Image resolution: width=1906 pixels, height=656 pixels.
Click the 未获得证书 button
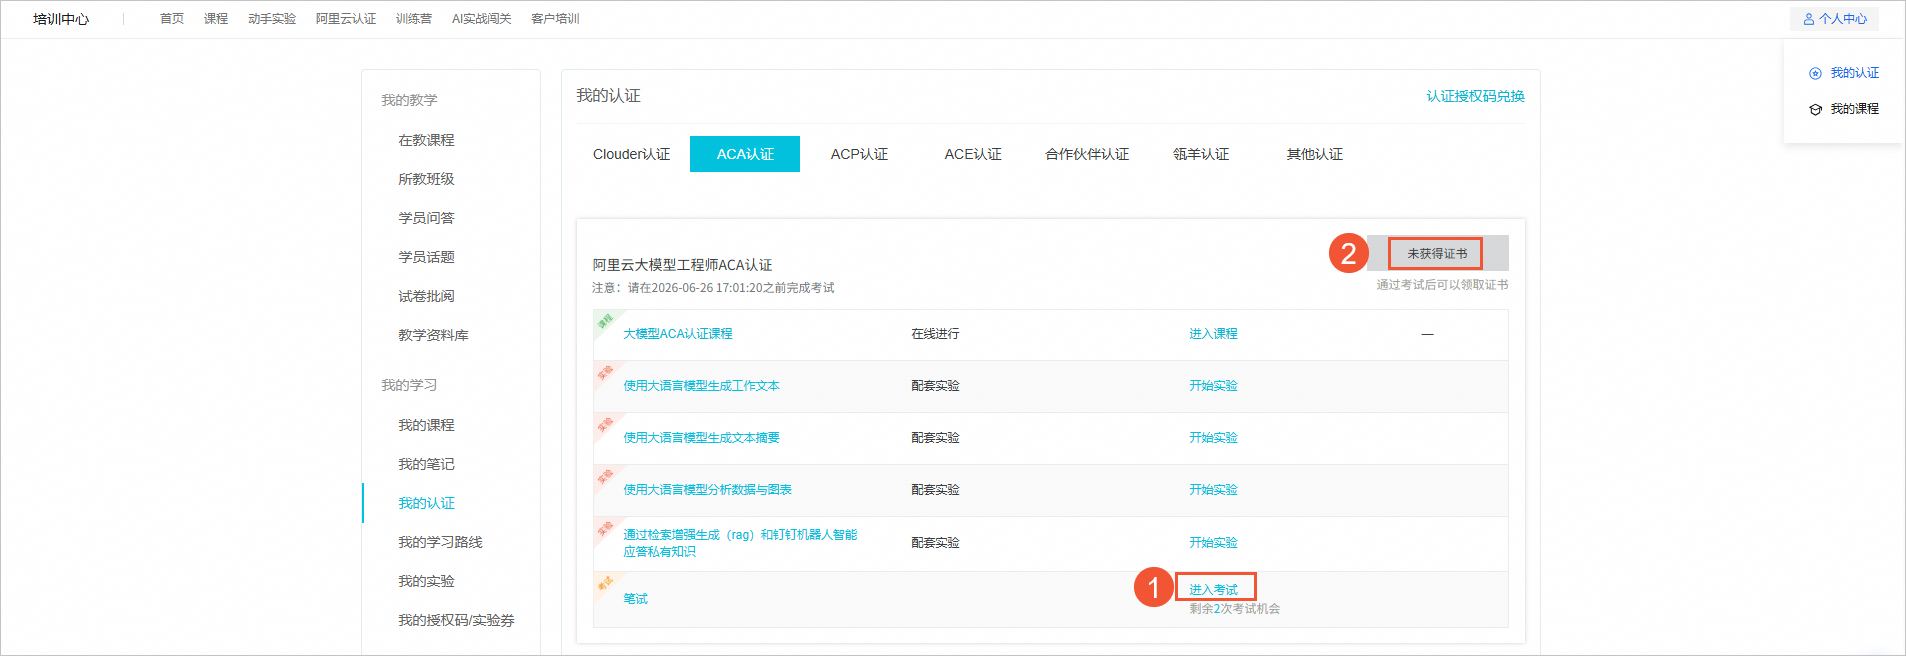1437,254
